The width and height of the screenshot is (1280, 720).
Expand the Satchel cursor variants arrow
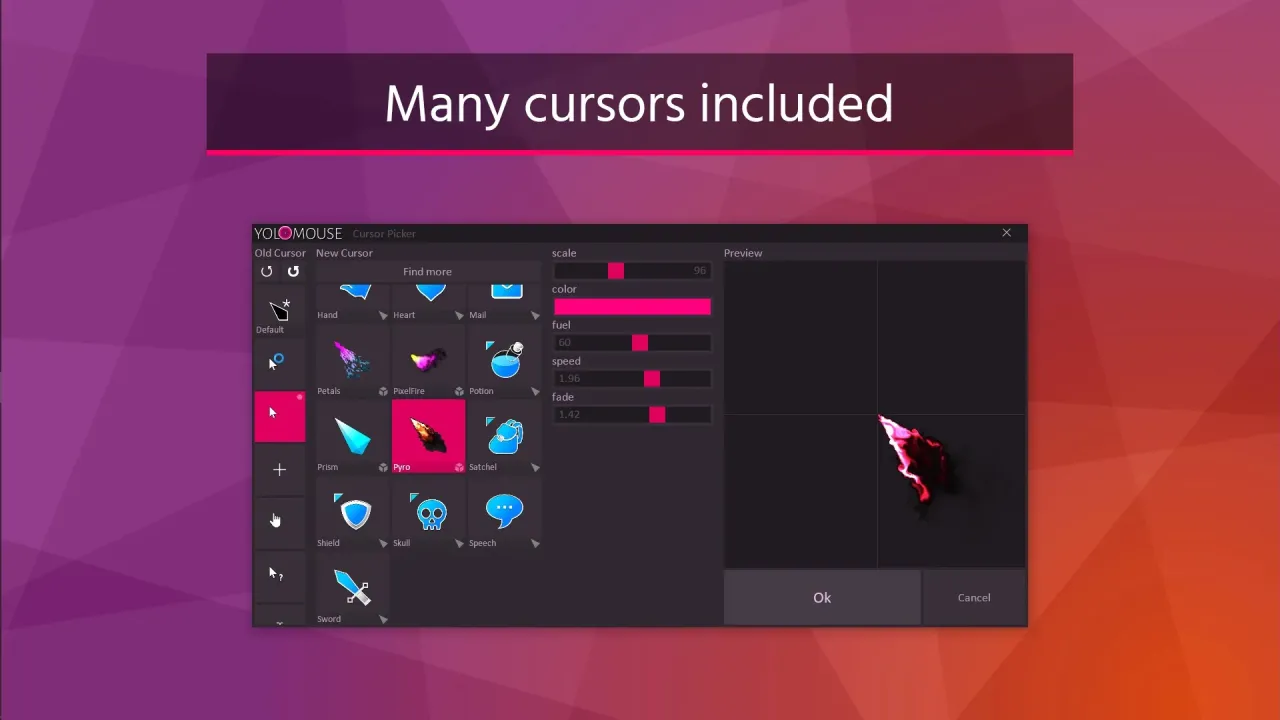click(x=535, y=467)
